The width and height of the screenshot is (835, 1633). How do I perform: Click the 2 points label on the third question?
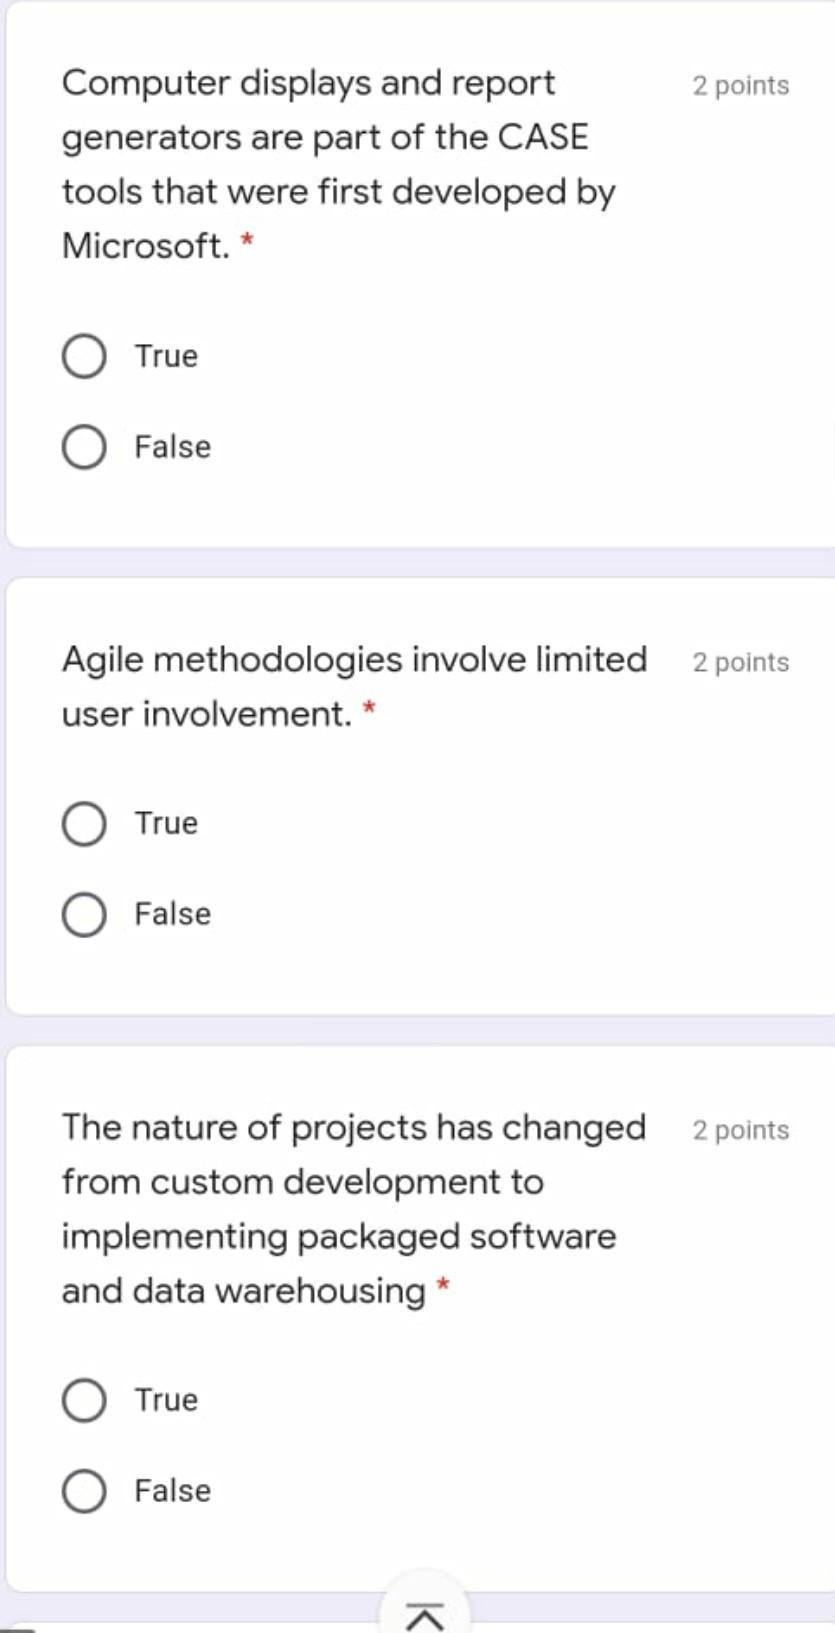[x=740, y=1130]
